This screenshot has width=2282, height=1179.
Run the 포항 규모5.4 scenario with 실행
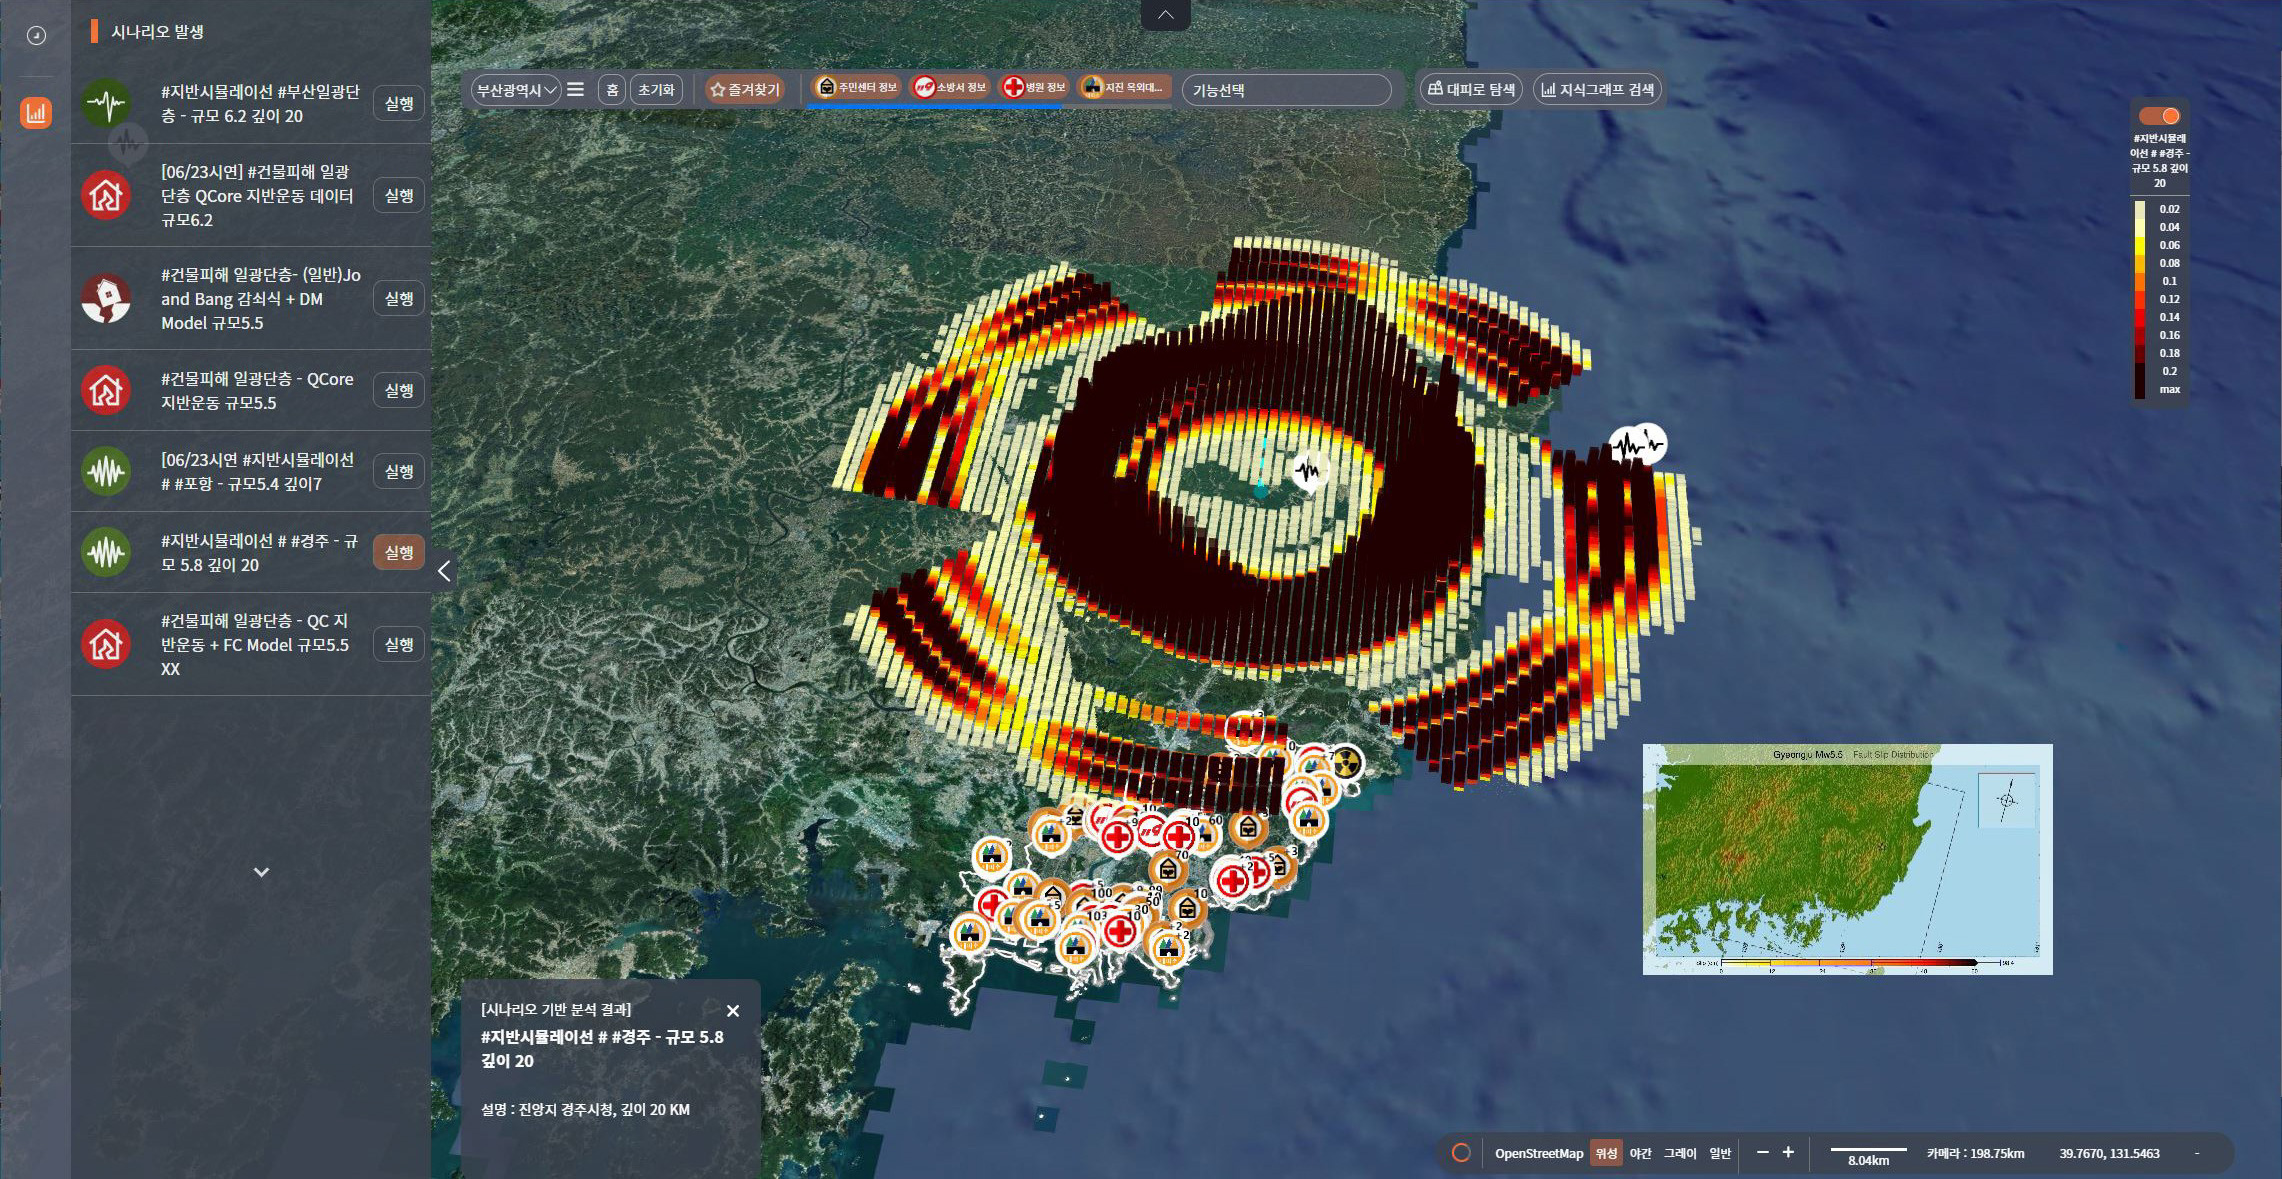[398, 471]
